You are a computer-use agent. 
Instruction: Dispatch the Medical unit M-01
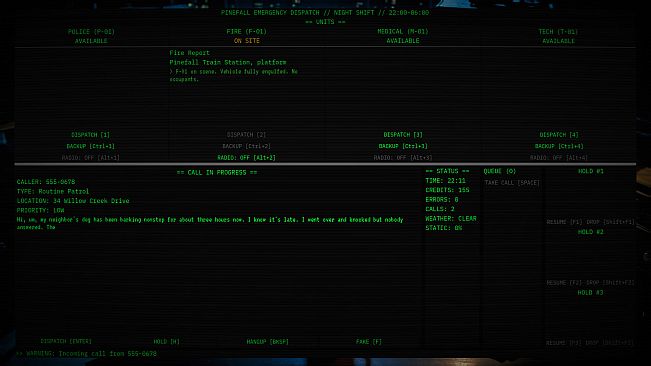(x=403, y=135)
